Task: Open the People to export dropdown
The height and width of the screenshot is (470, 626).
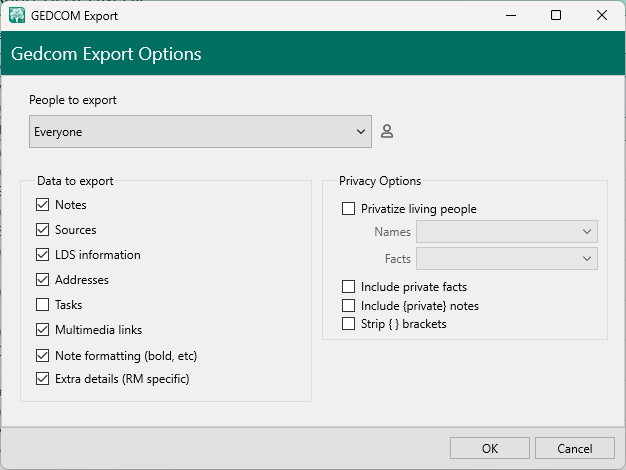Action: click(200, 131)
